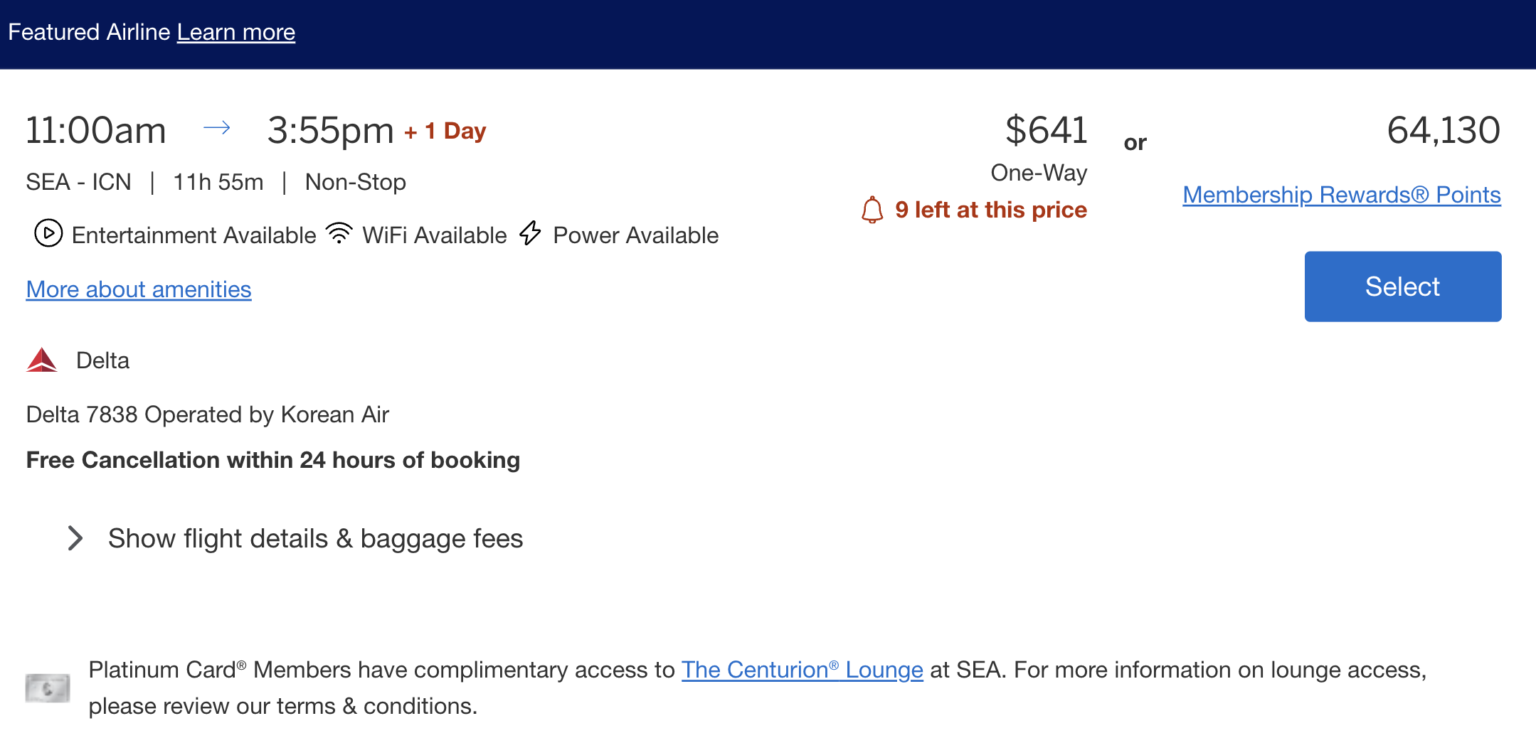The width and height of the screenshot is (1536, 738).
Task: Click the $641 One-Way price
Action: pos(1046,129)
